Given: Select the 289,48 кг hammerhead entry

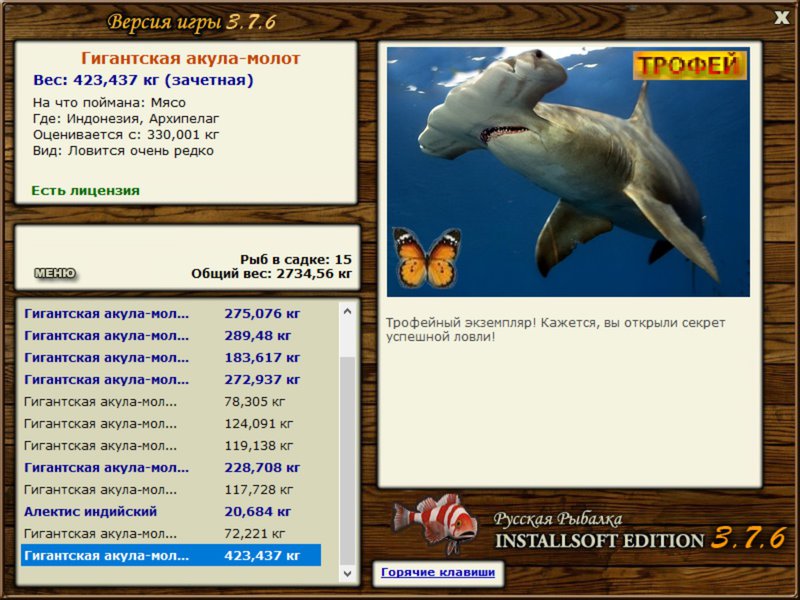Looking at the screenshot, I should [171, 336].
